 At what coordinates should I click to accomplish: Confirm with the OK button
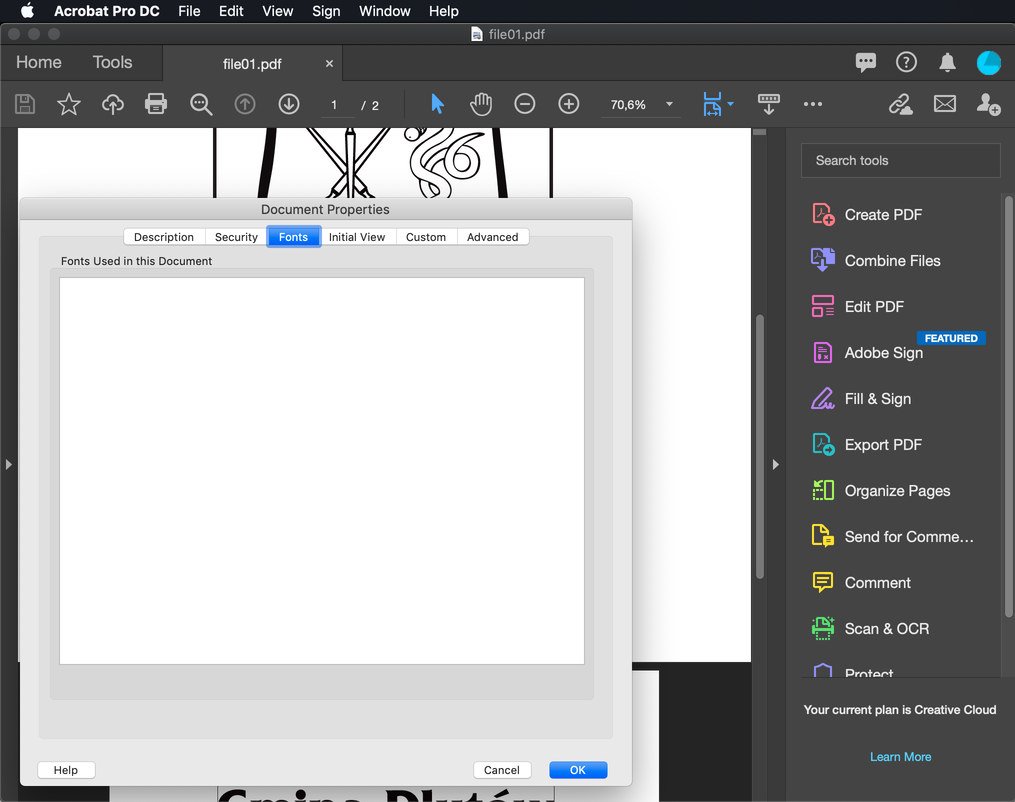tap(578, 770)
